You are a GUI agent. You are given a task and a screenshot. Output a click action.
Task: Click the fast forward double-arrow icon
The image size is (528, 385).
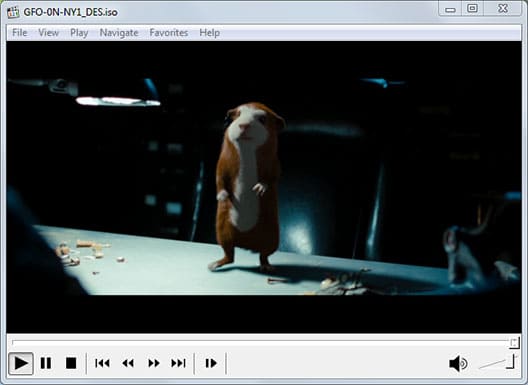point(154,363)
